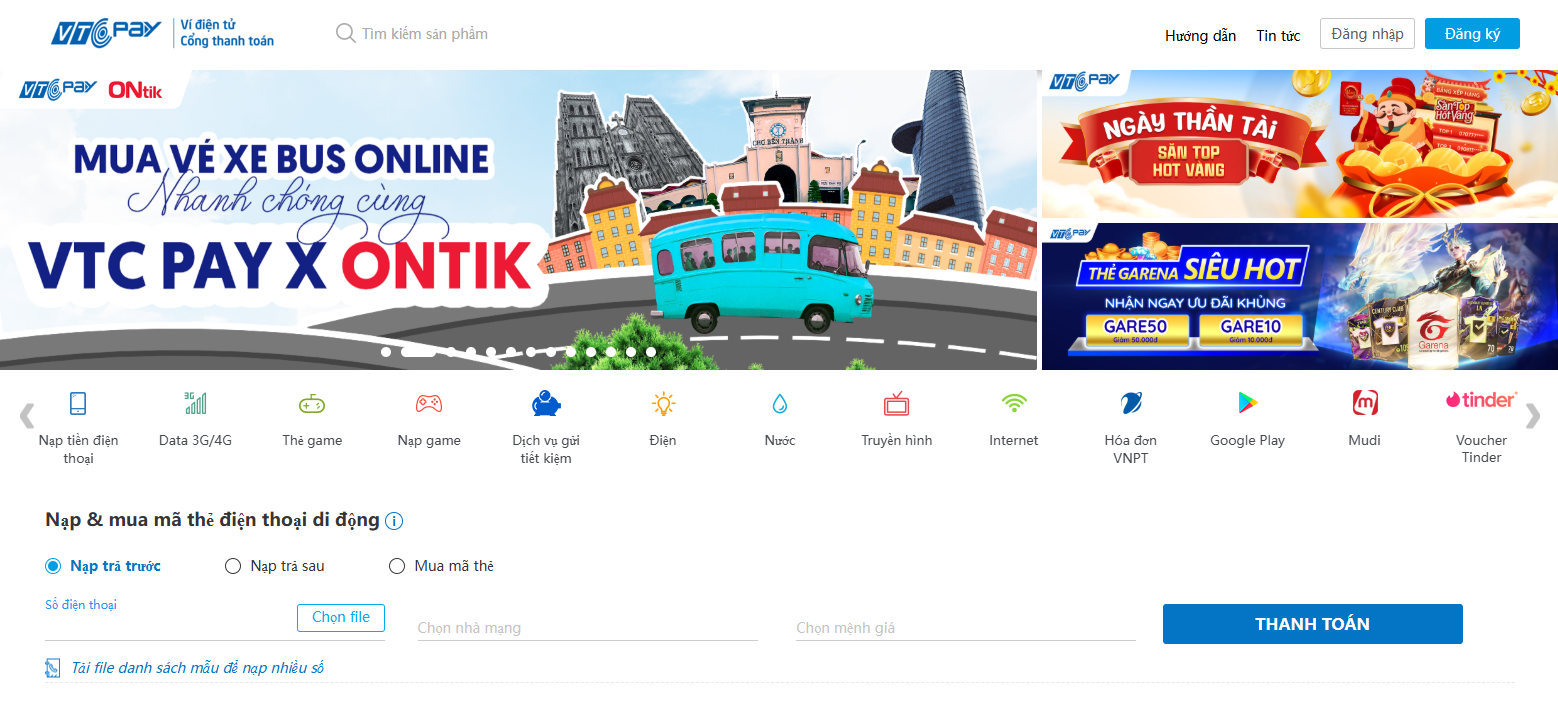Slide service carousel right with arrow

pyautogui.click(x=1532, y=416)
